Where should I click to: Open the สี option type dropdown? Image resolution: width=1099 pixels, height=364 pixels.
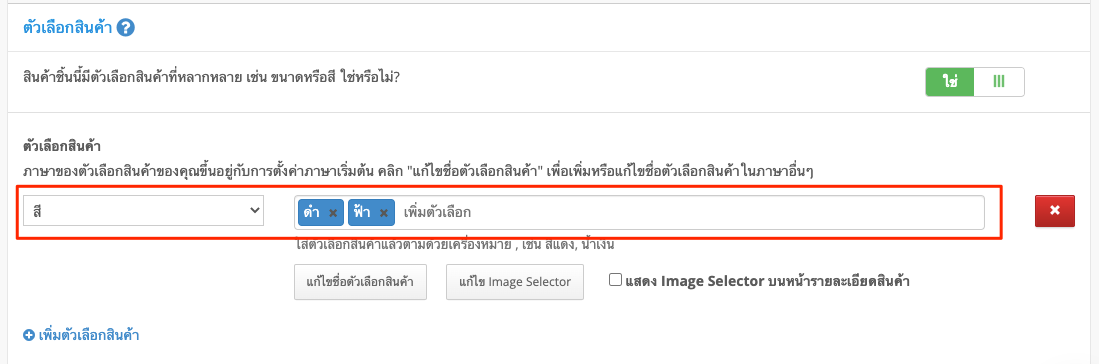coord(144,211)
